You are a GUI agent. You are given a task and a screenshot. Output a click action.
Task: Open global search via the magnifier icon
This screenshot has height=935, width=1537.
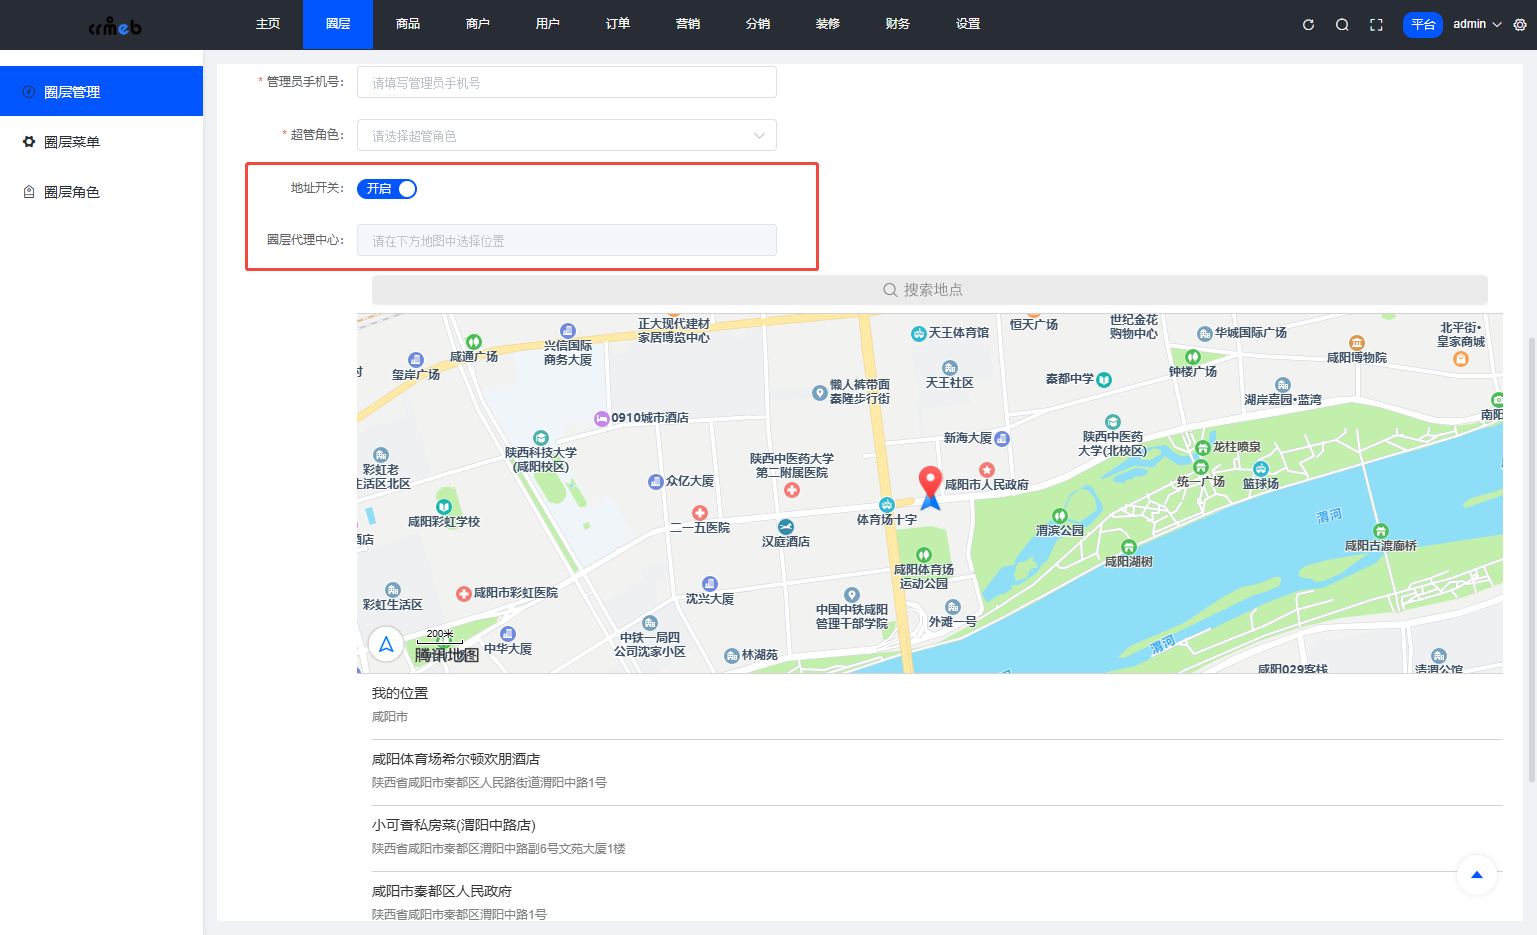click(1342, 24)
